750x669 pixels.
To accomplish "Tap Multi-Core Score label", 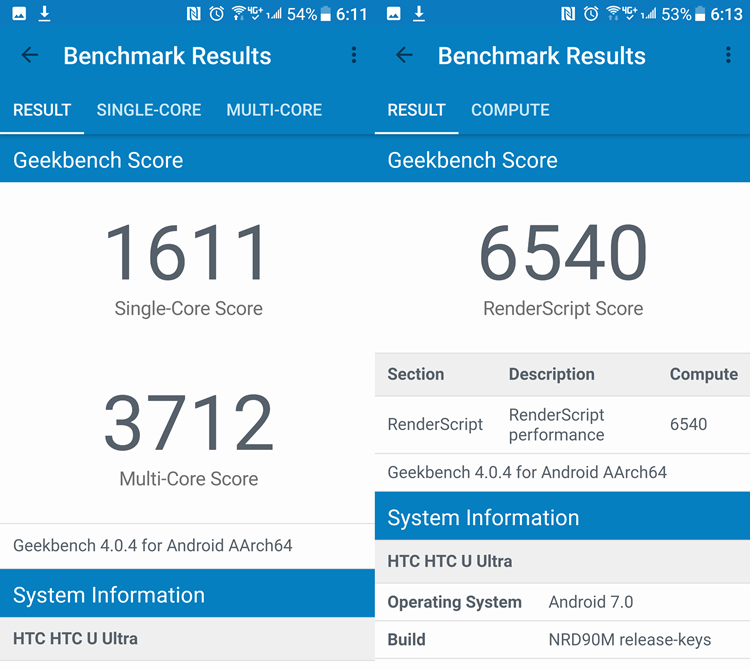I will (x=188, y=479).
